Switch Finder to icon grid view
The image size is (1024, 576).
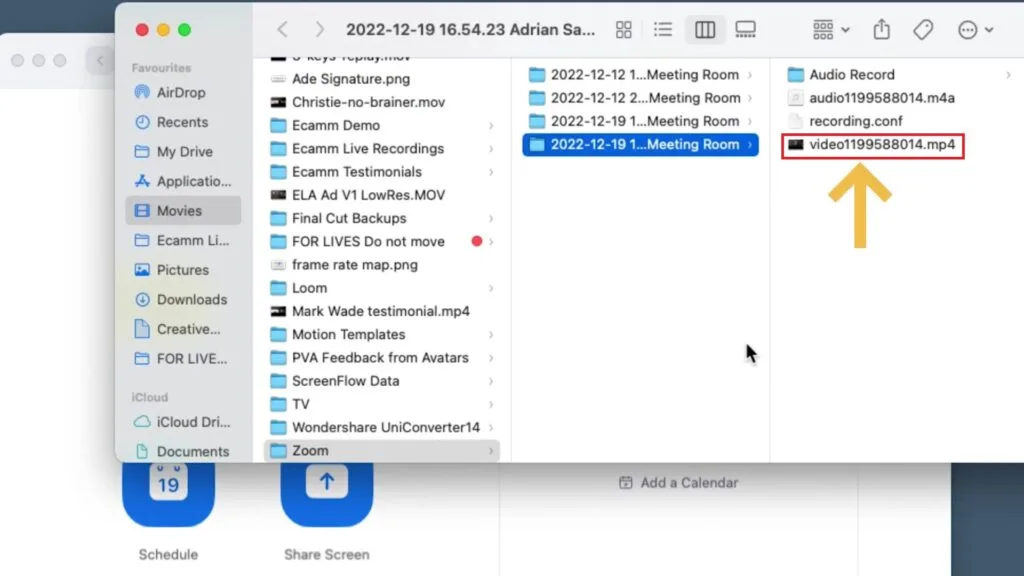623,30
